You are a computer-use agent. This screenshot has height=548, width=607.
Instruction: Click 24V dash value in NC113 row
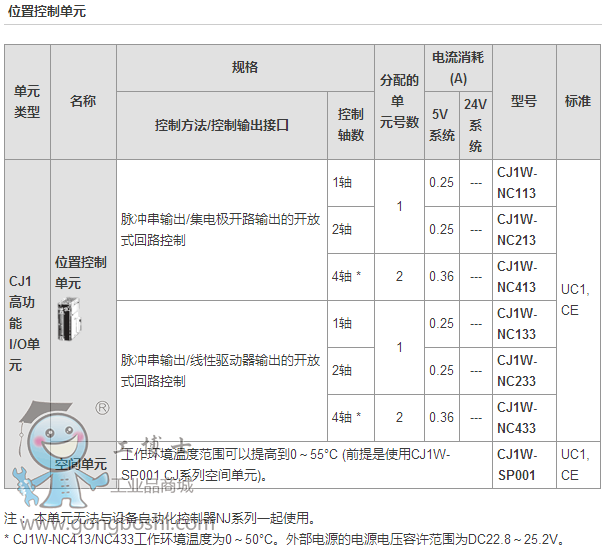tap(476, 183)
